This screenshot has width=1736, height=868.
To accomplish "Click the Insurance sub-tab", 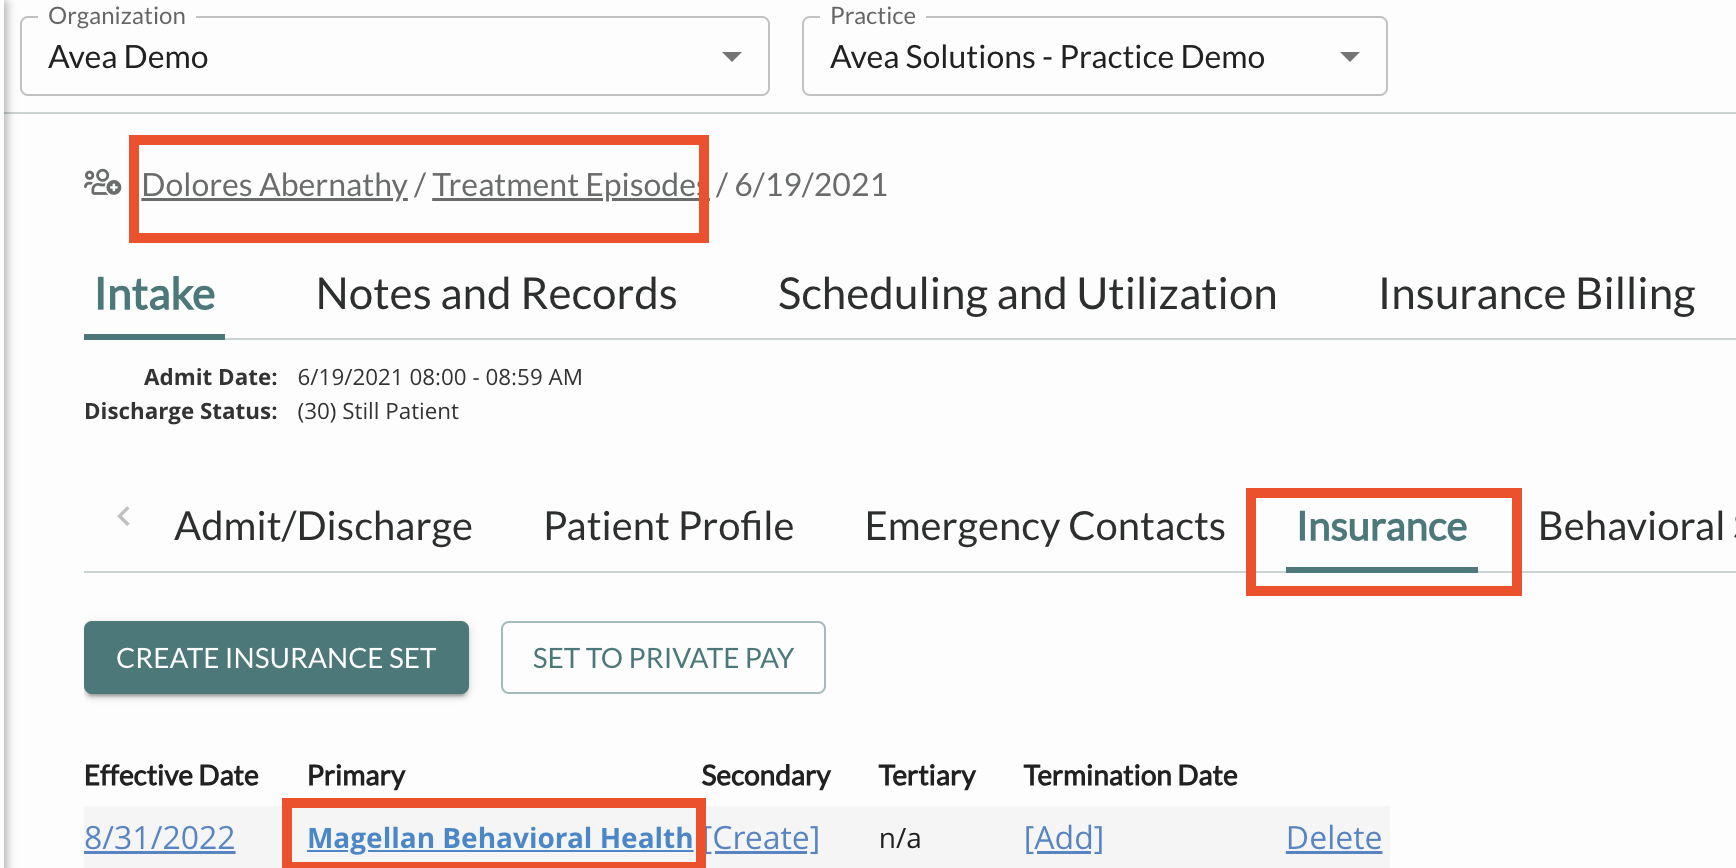I will tap(1383, 528).
